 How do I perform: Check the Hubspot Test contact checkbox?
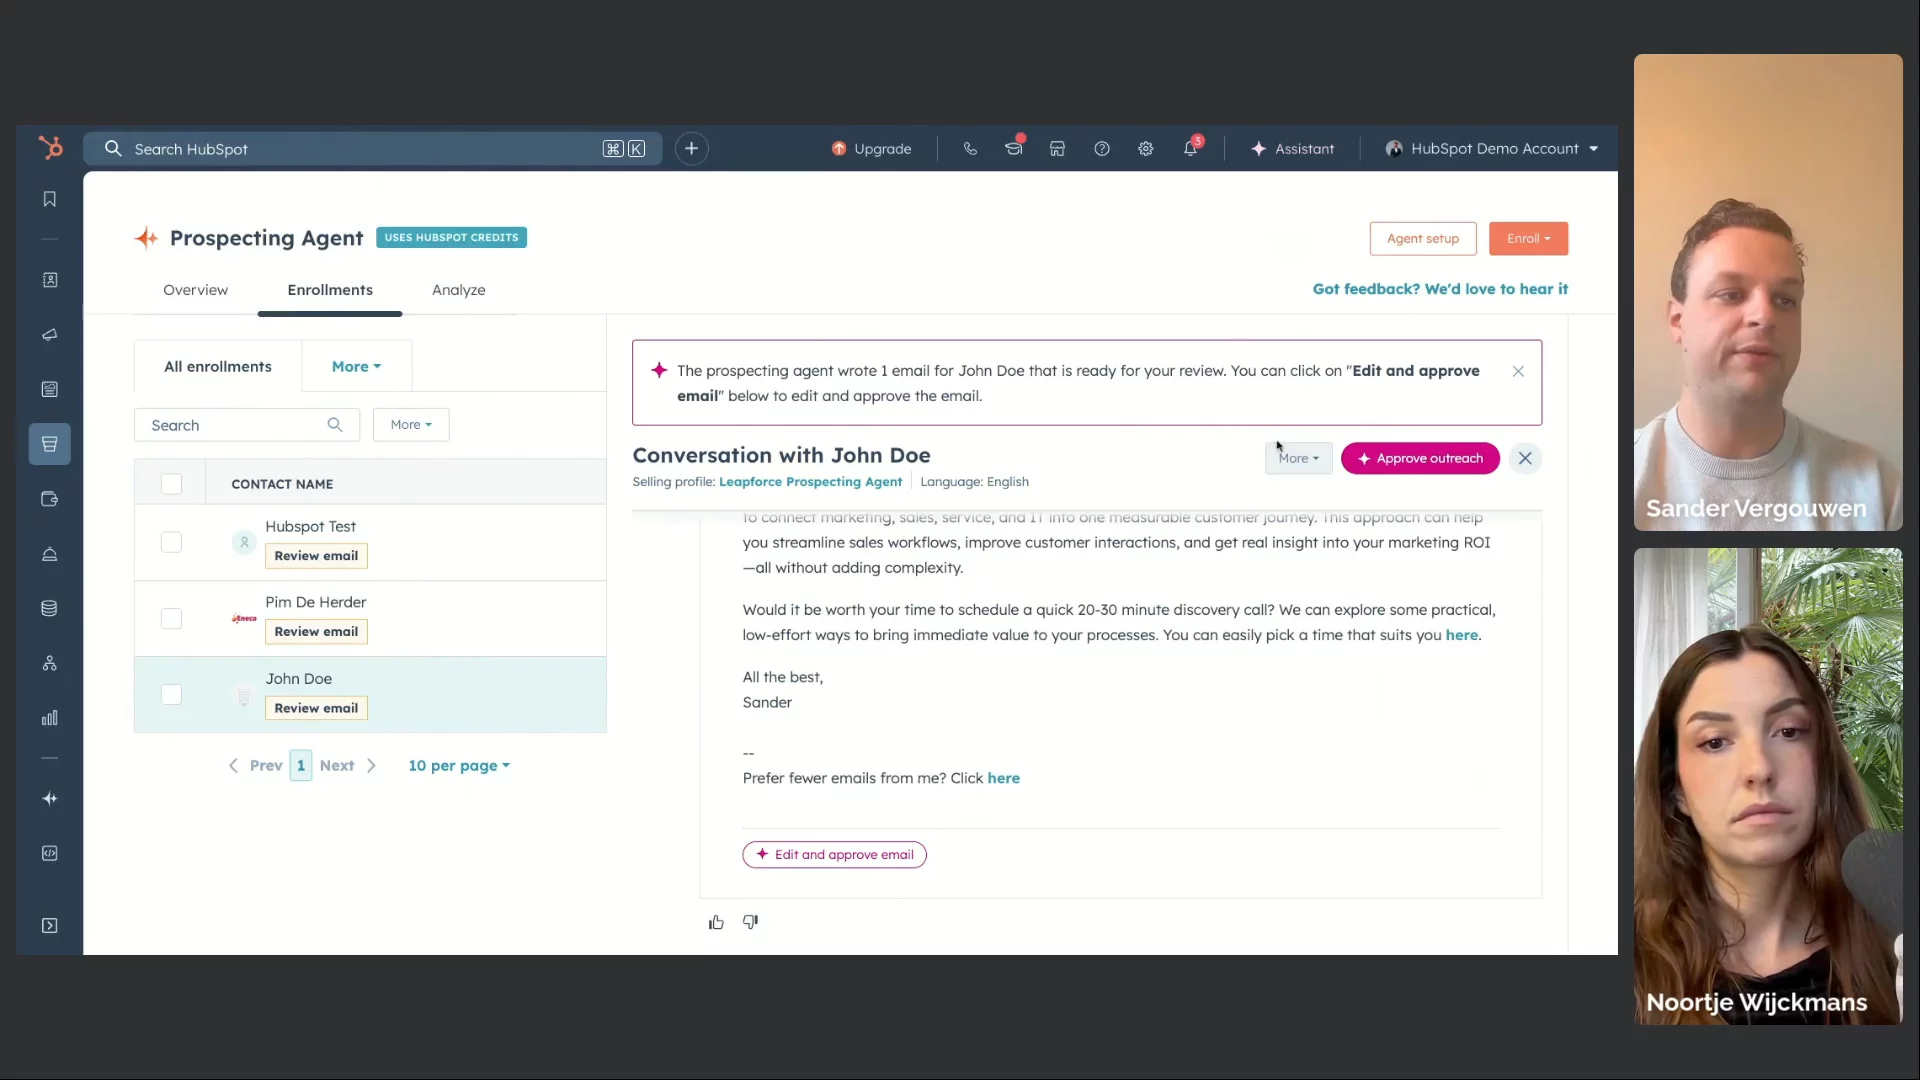[171, 542]
